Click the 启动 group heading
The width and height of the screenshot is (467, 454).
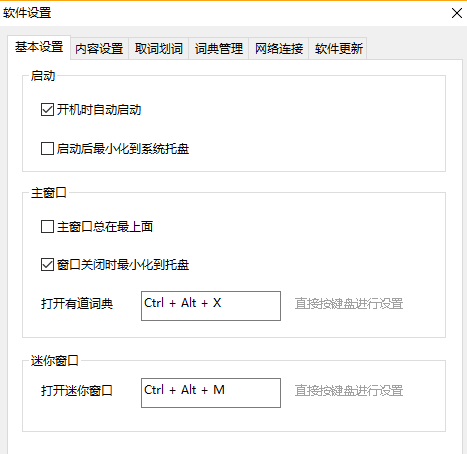[43, 76]
